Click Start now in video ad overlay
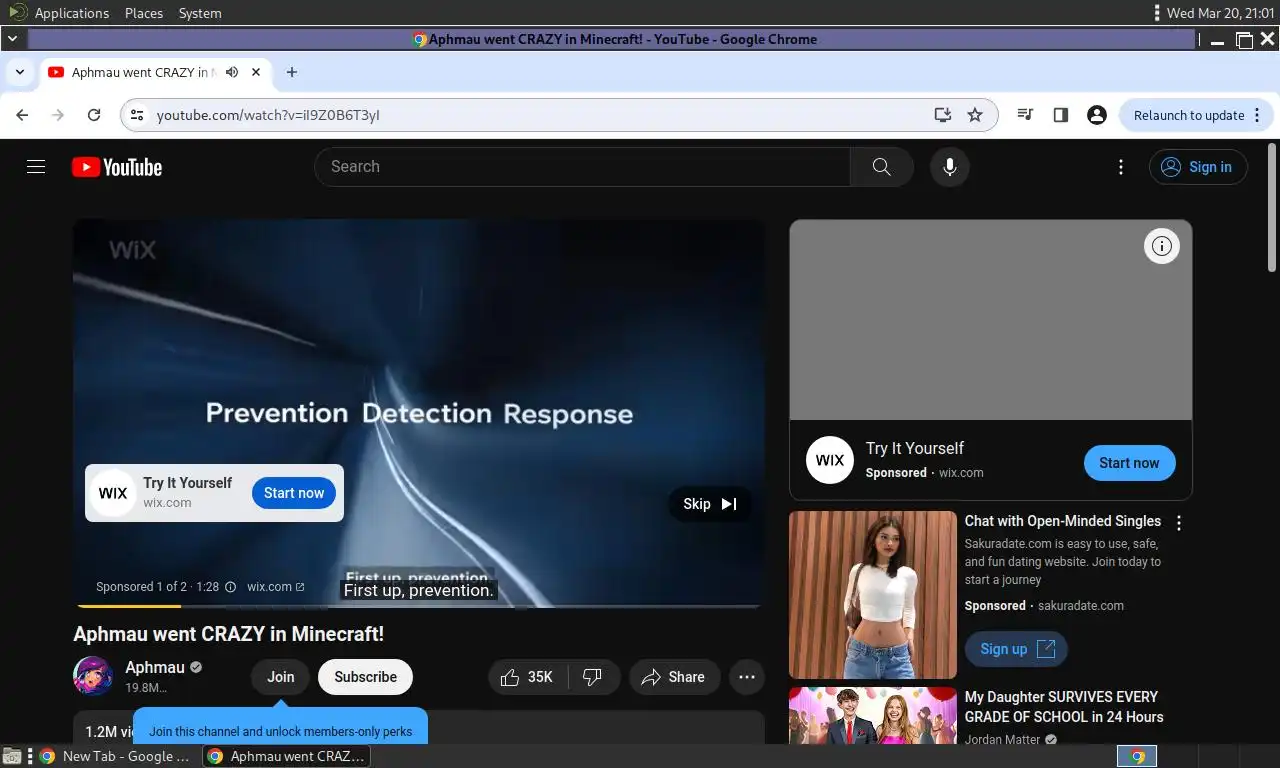 click(x=294, y=493)
